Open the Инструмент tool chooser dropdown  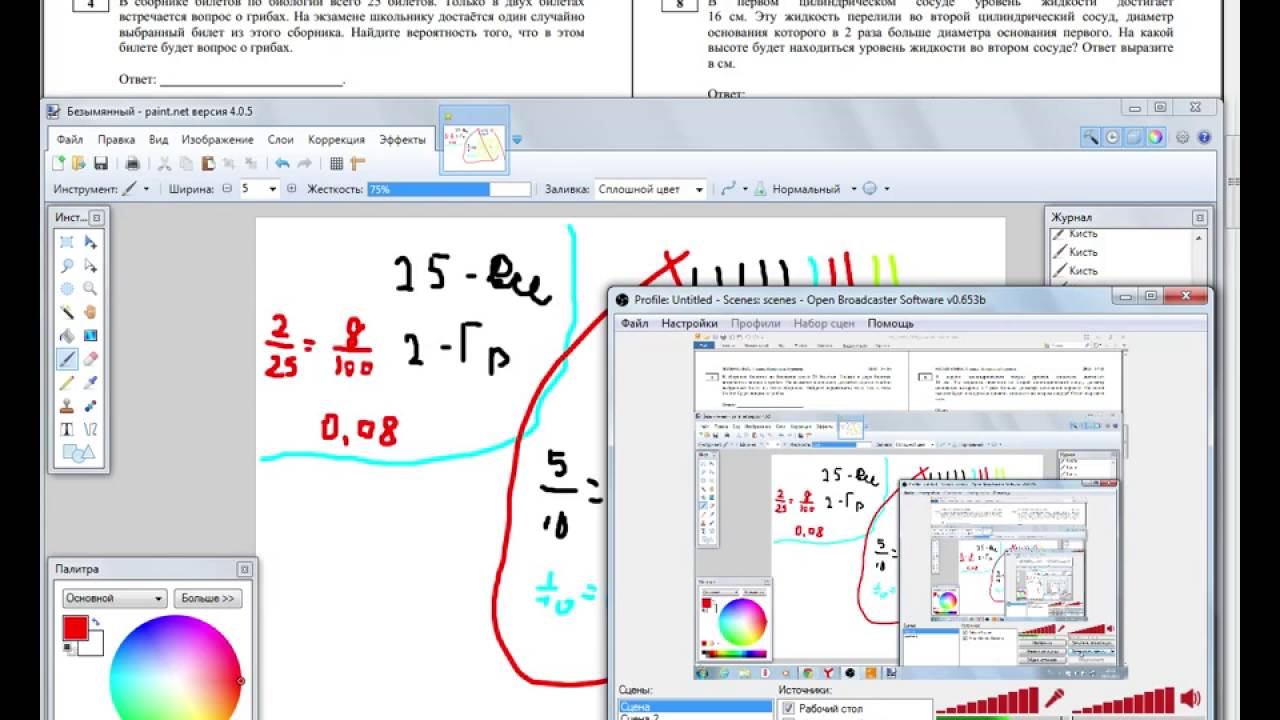tap(136, 188)
